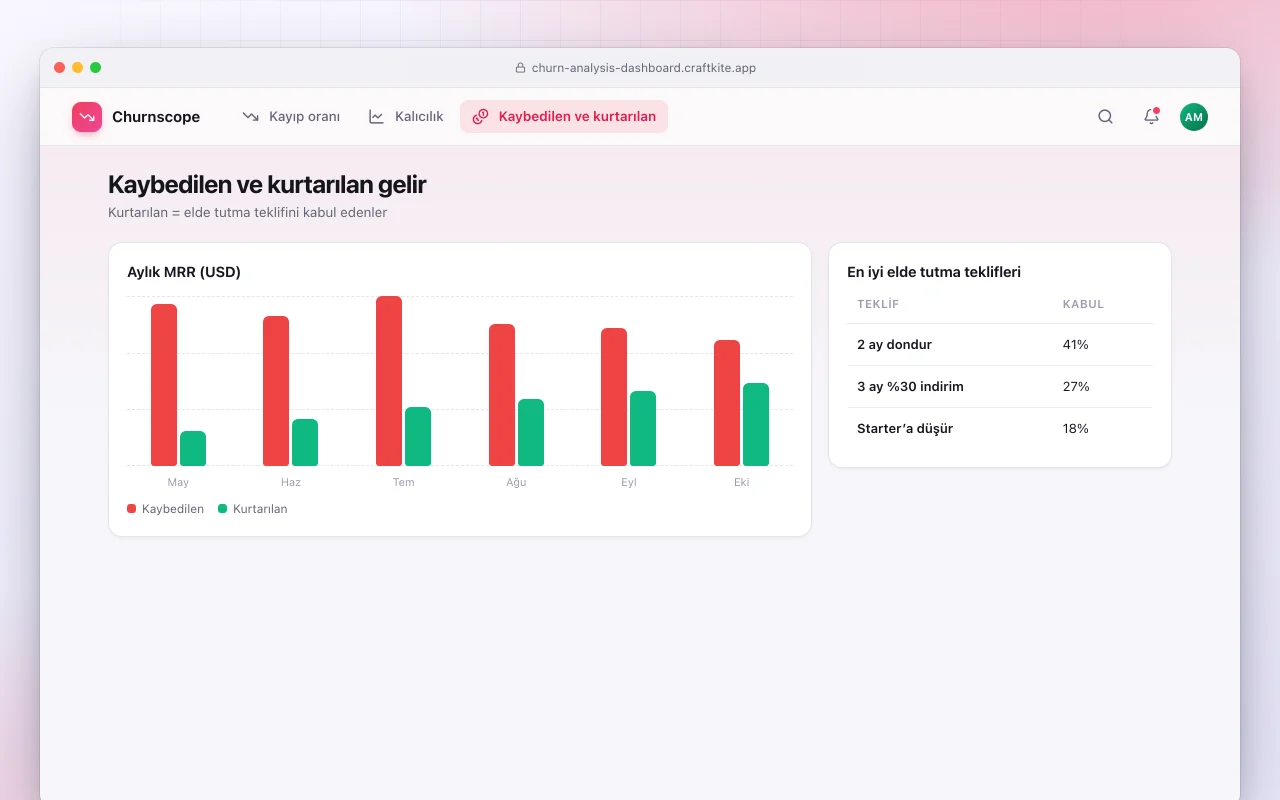Screen dimensions: 1280x800
Task: Click the green Kurtarılan bar for Haz
Action: point(305,443)
